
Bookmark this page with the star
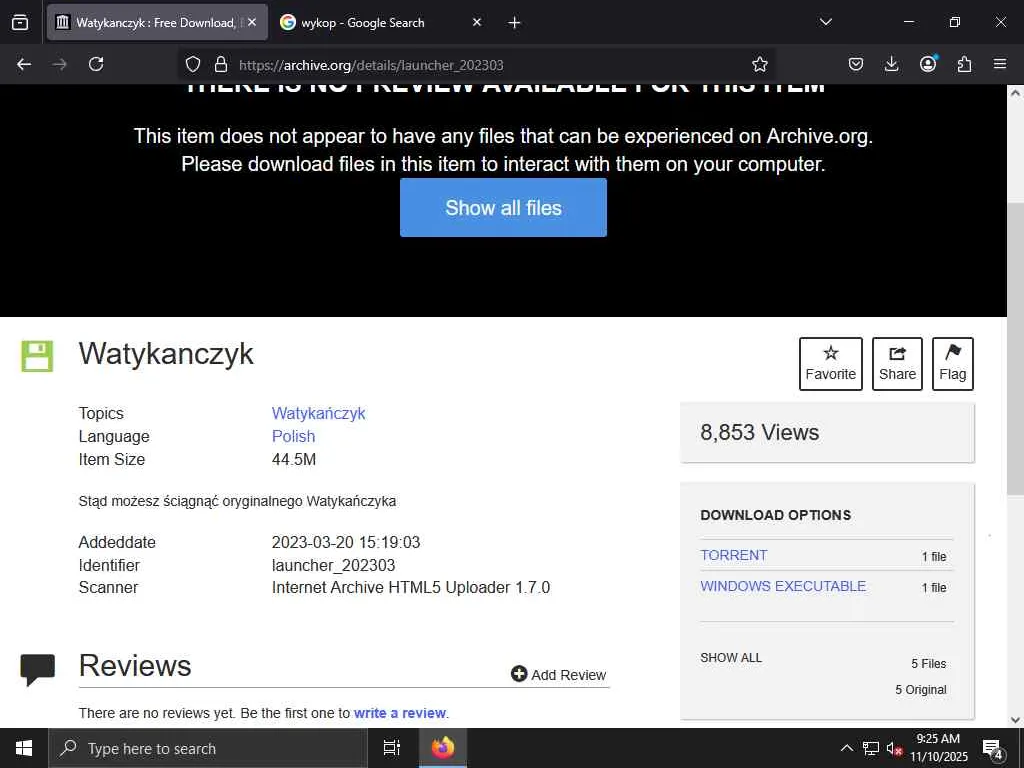click(x=760, y=64)
